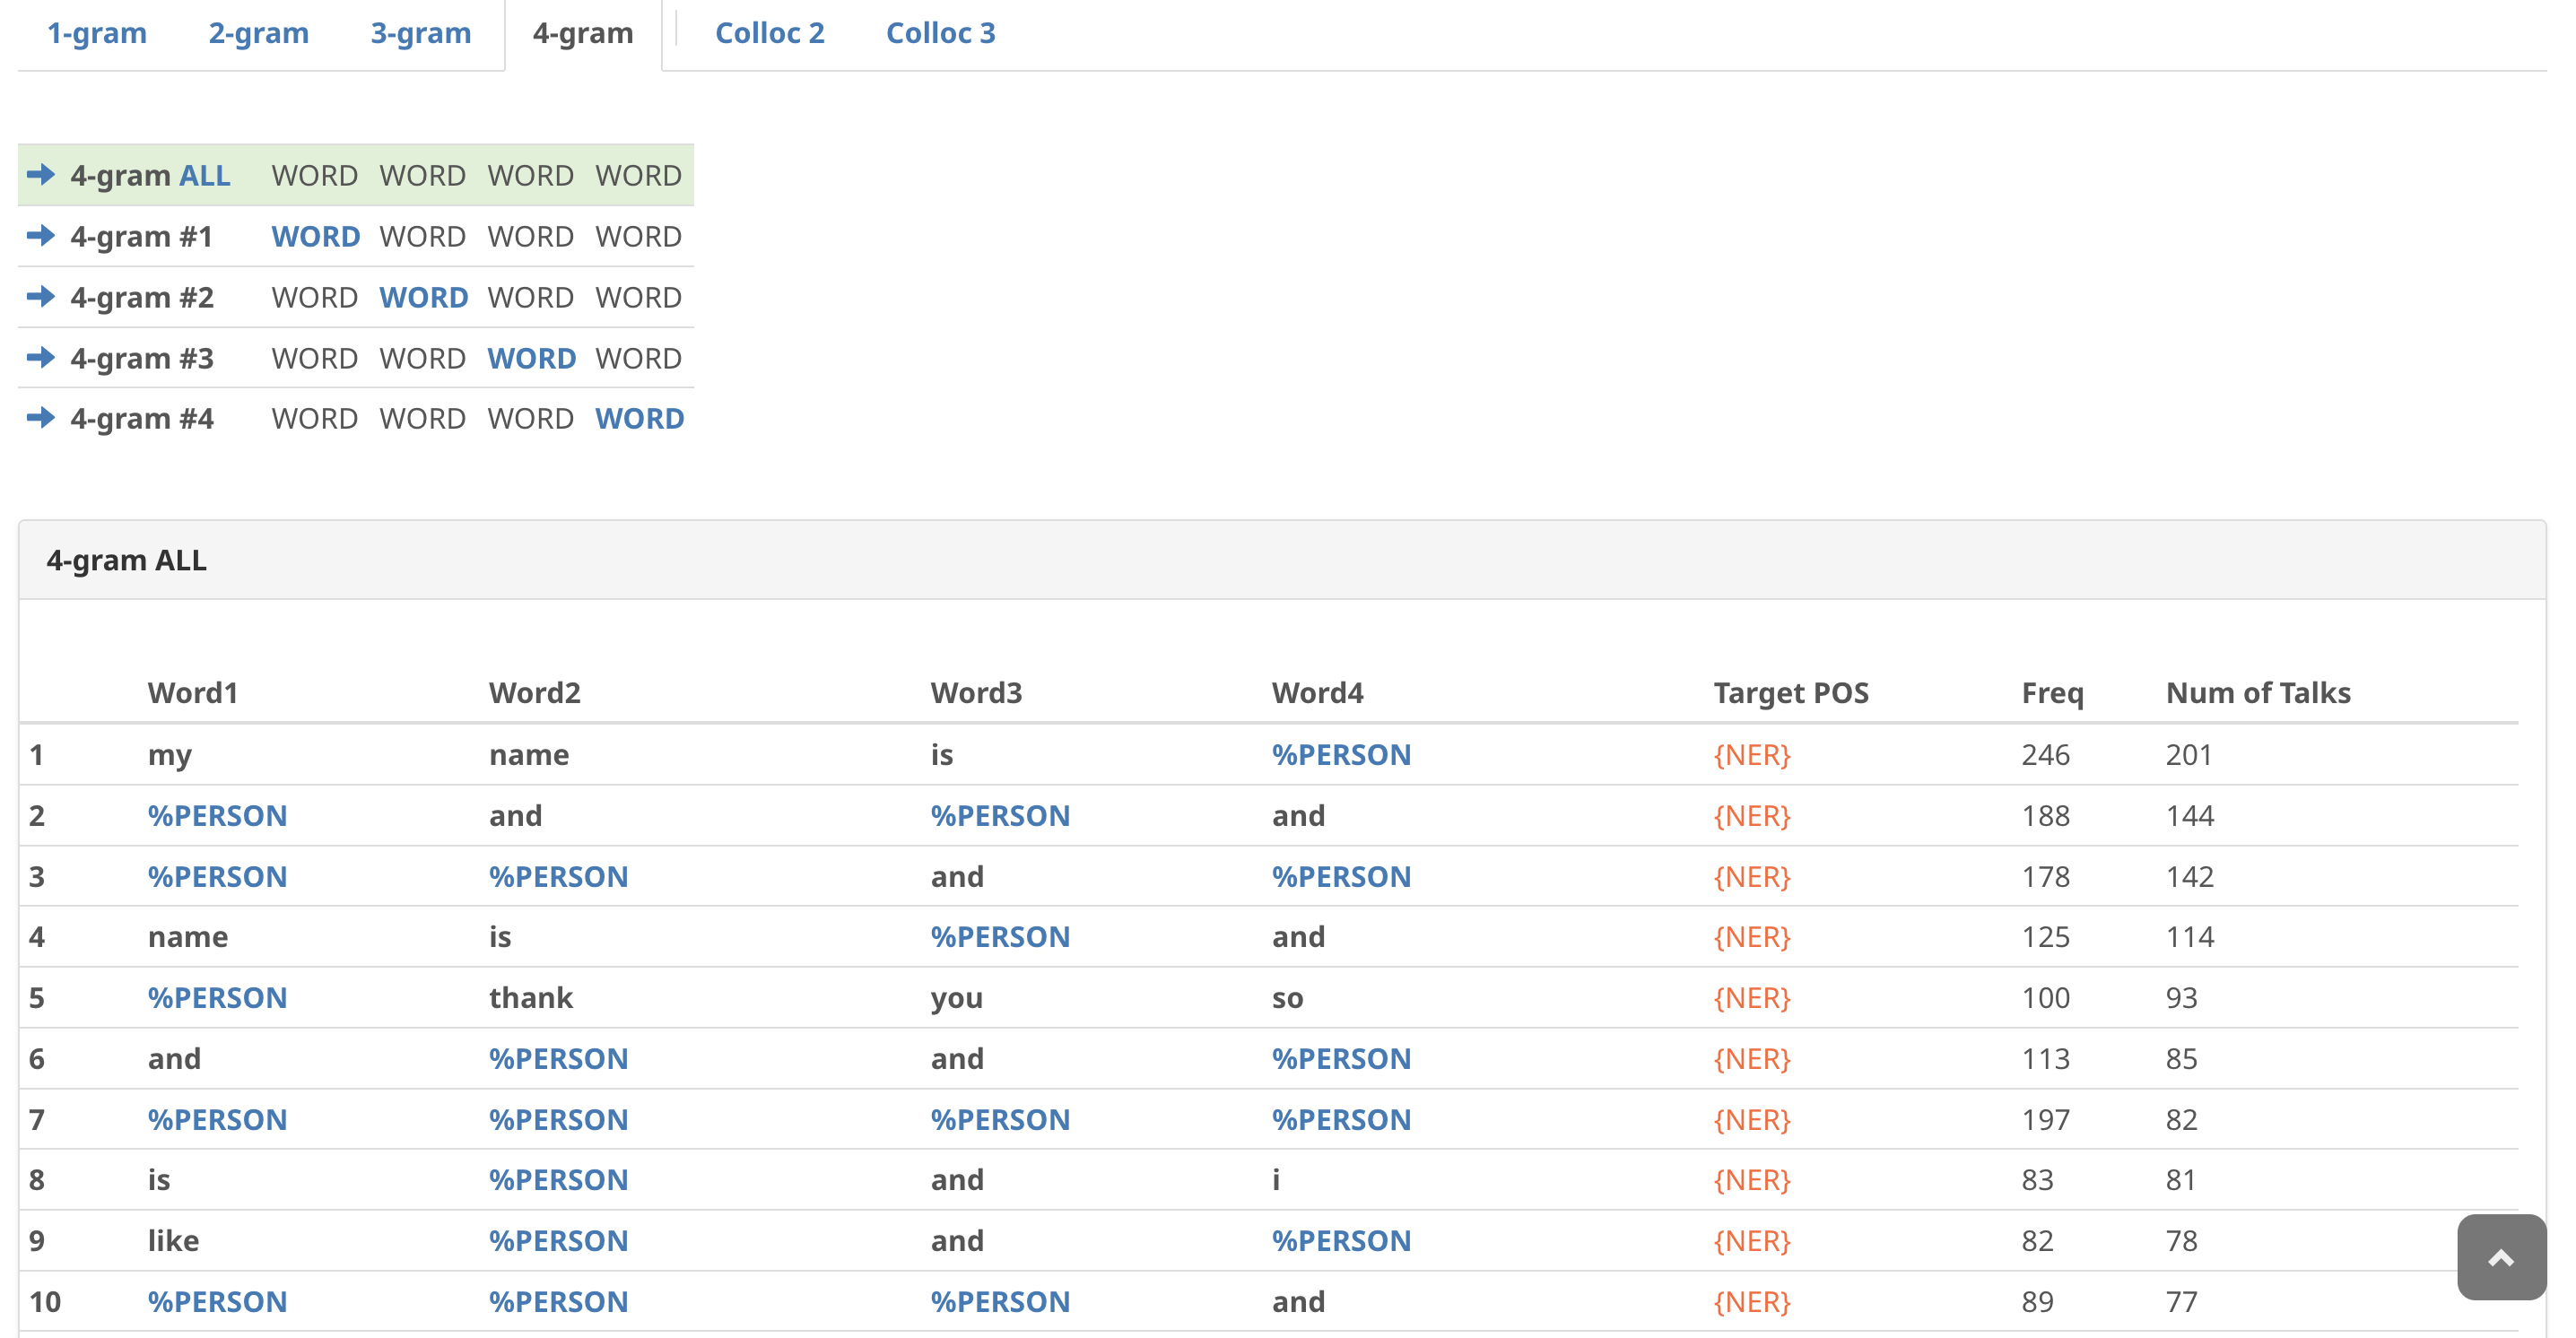Switch to the 1-gram tab
Screen dimensions: 2576x1338
click(x=96, y=33)
